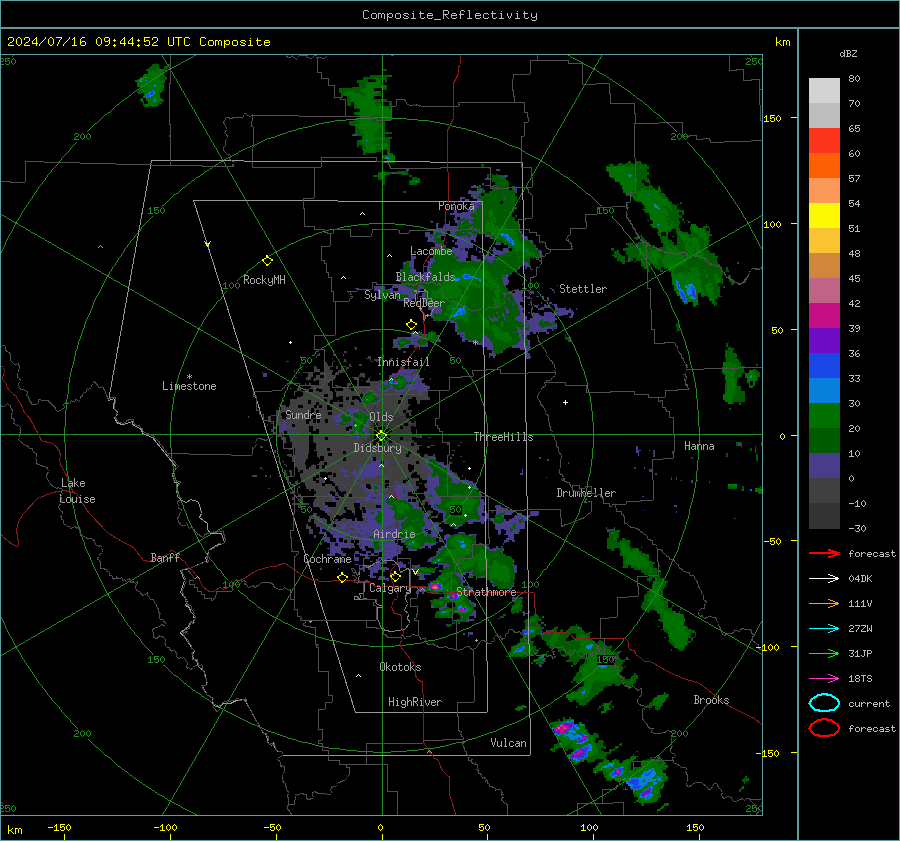Click the red forecast arrow in legend

824,553
